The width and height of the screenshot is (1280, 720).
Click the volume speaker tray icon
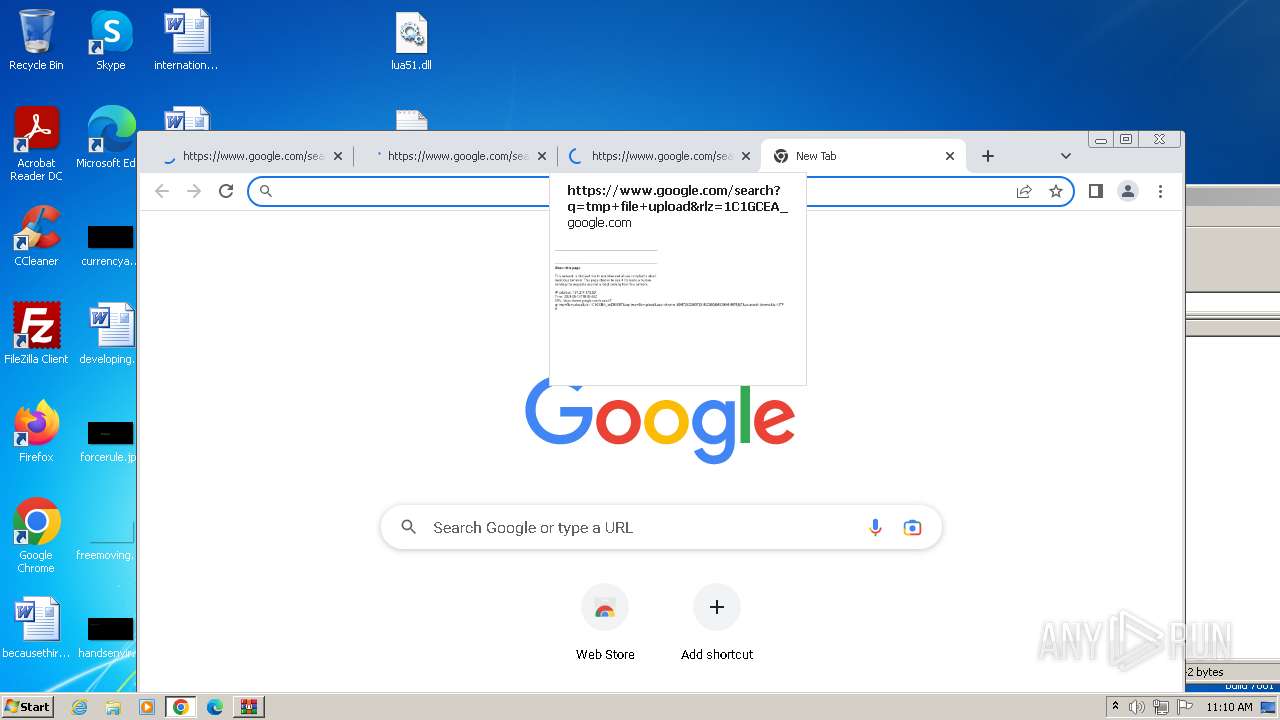coord(1137,707)
